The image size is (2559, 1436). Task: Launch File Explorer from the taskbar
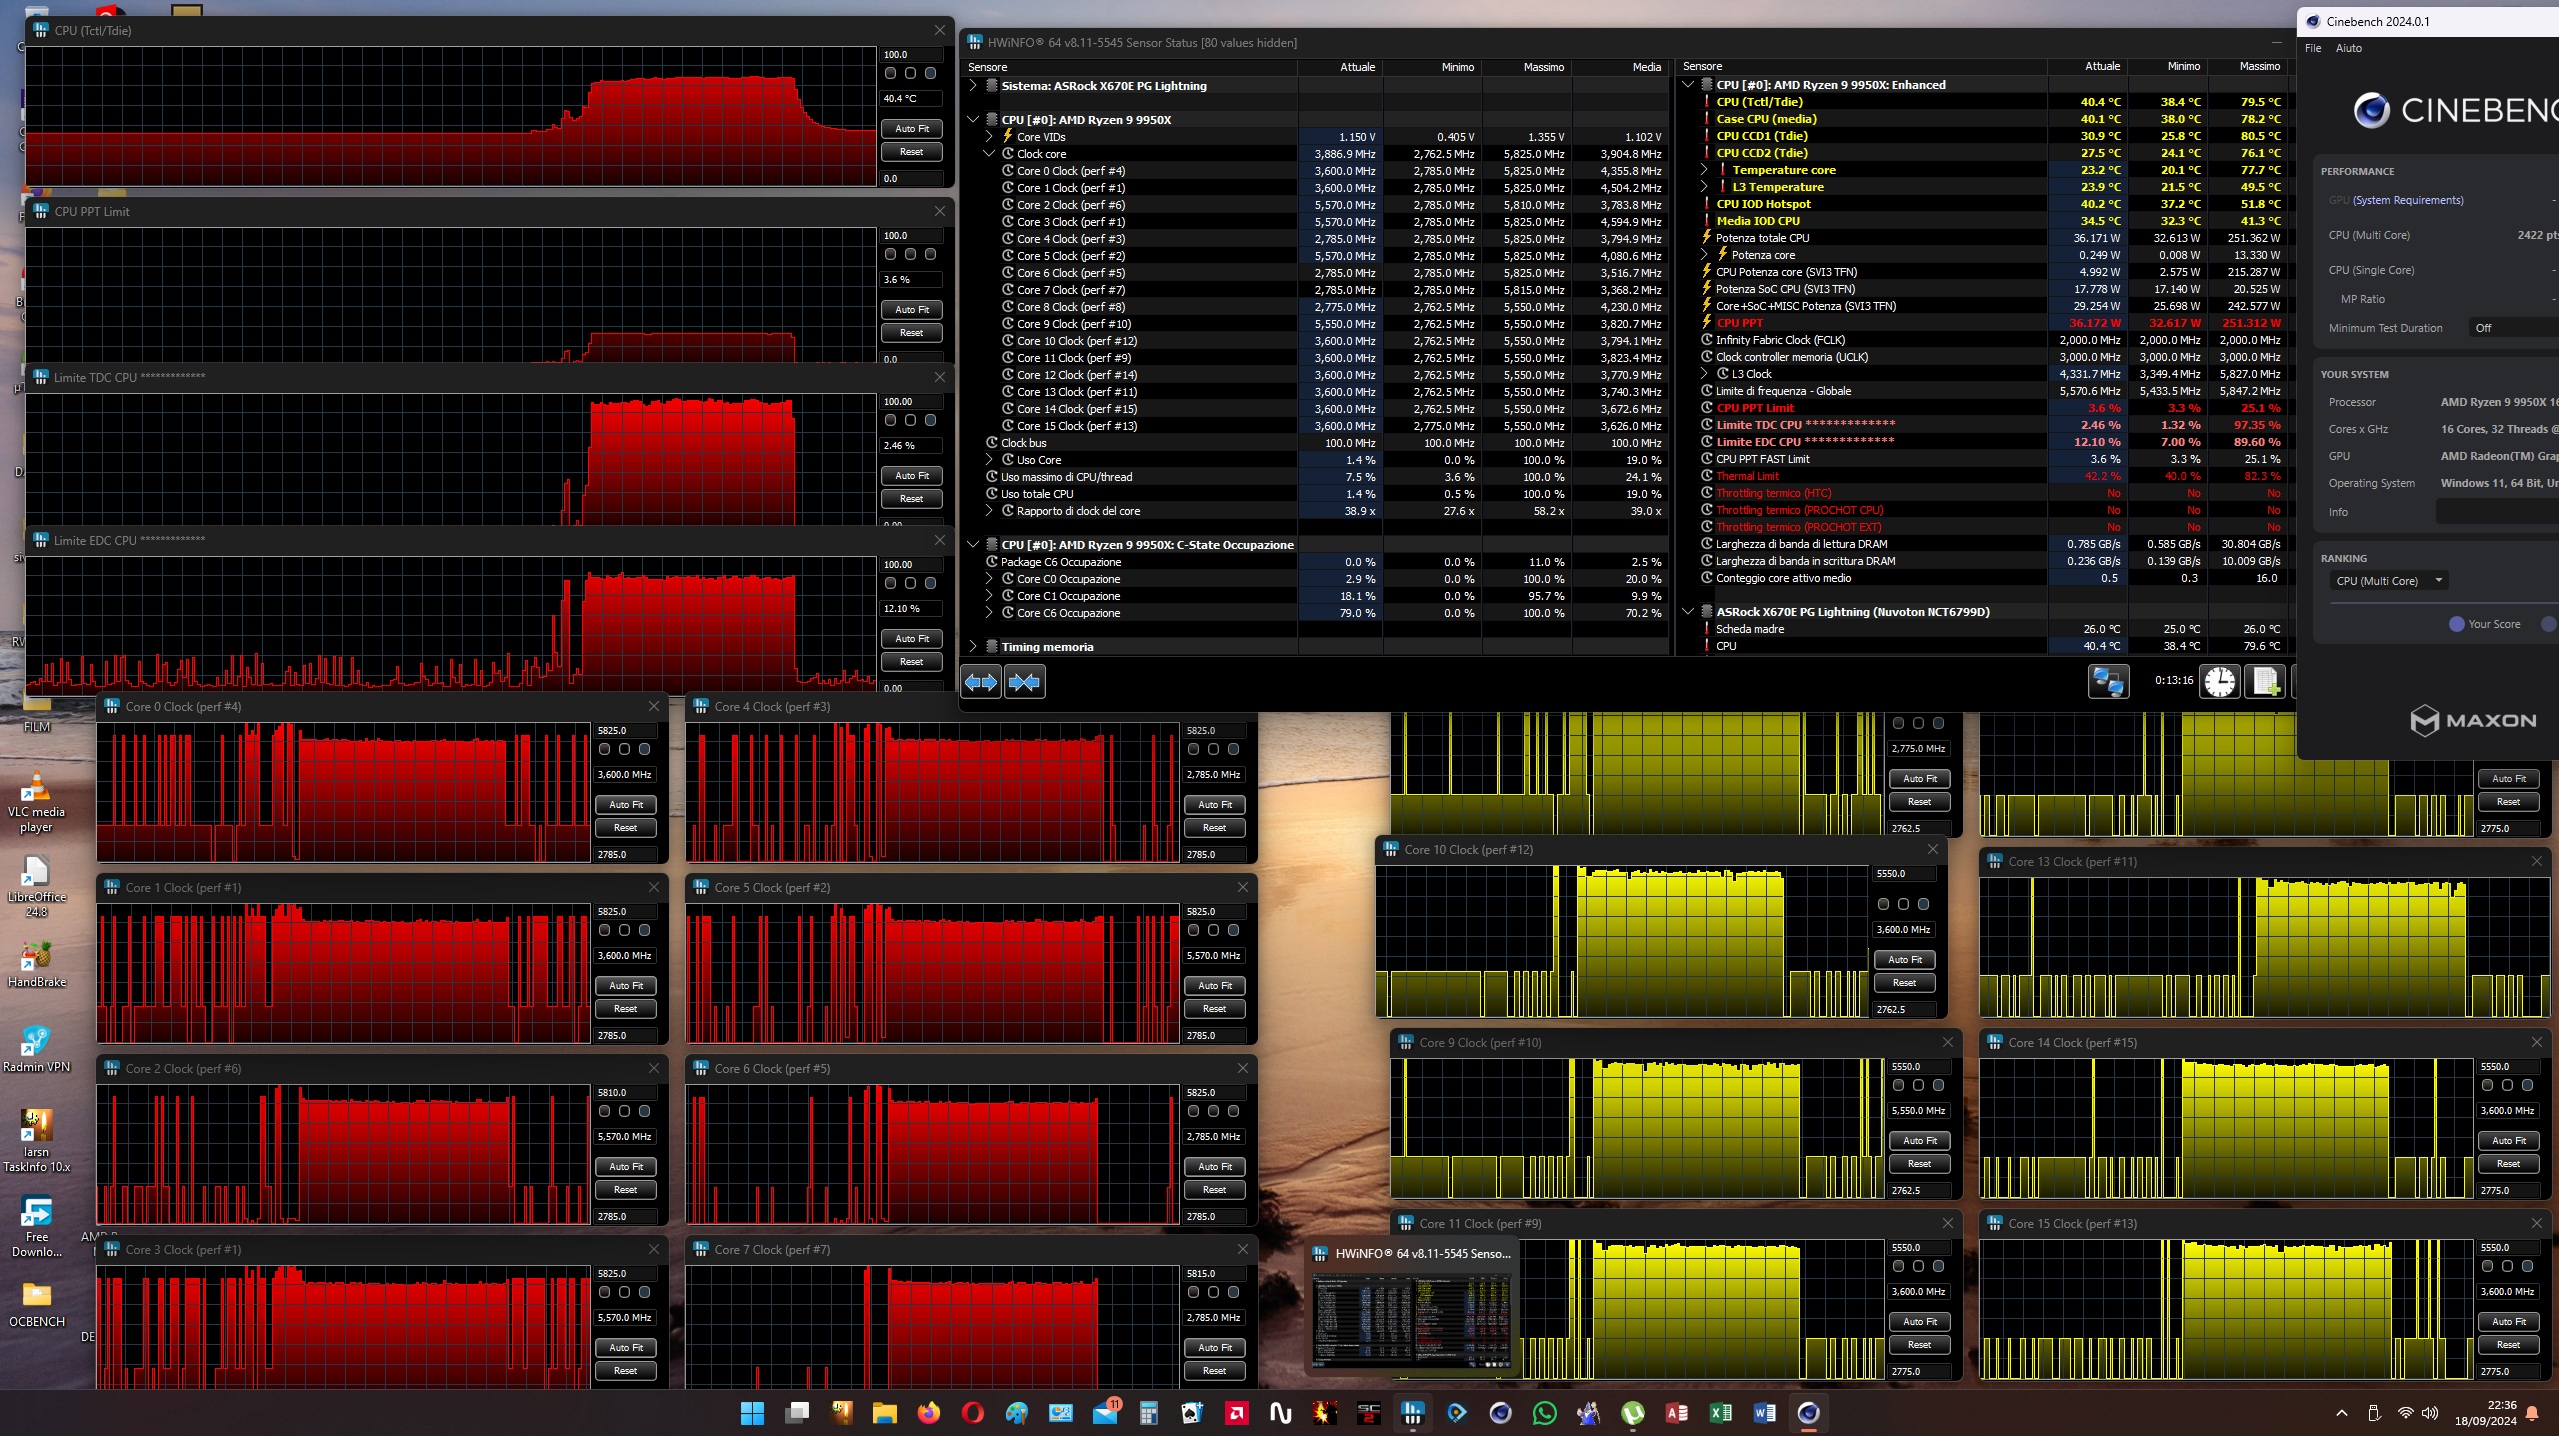885,1413
